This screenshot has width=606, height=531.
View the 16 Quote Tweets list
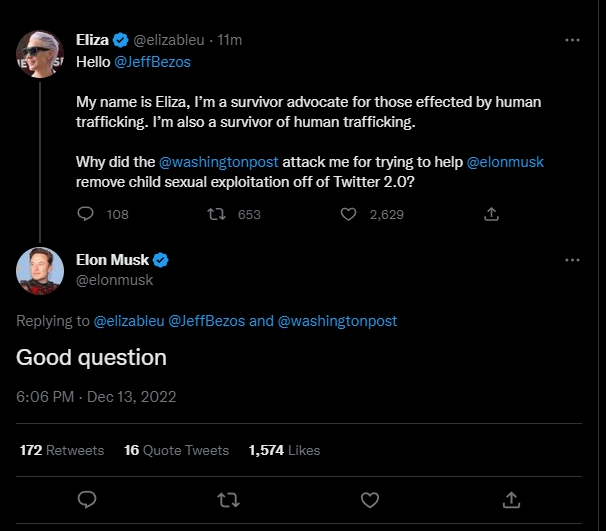pyautogui.click(x=176, y=451)
